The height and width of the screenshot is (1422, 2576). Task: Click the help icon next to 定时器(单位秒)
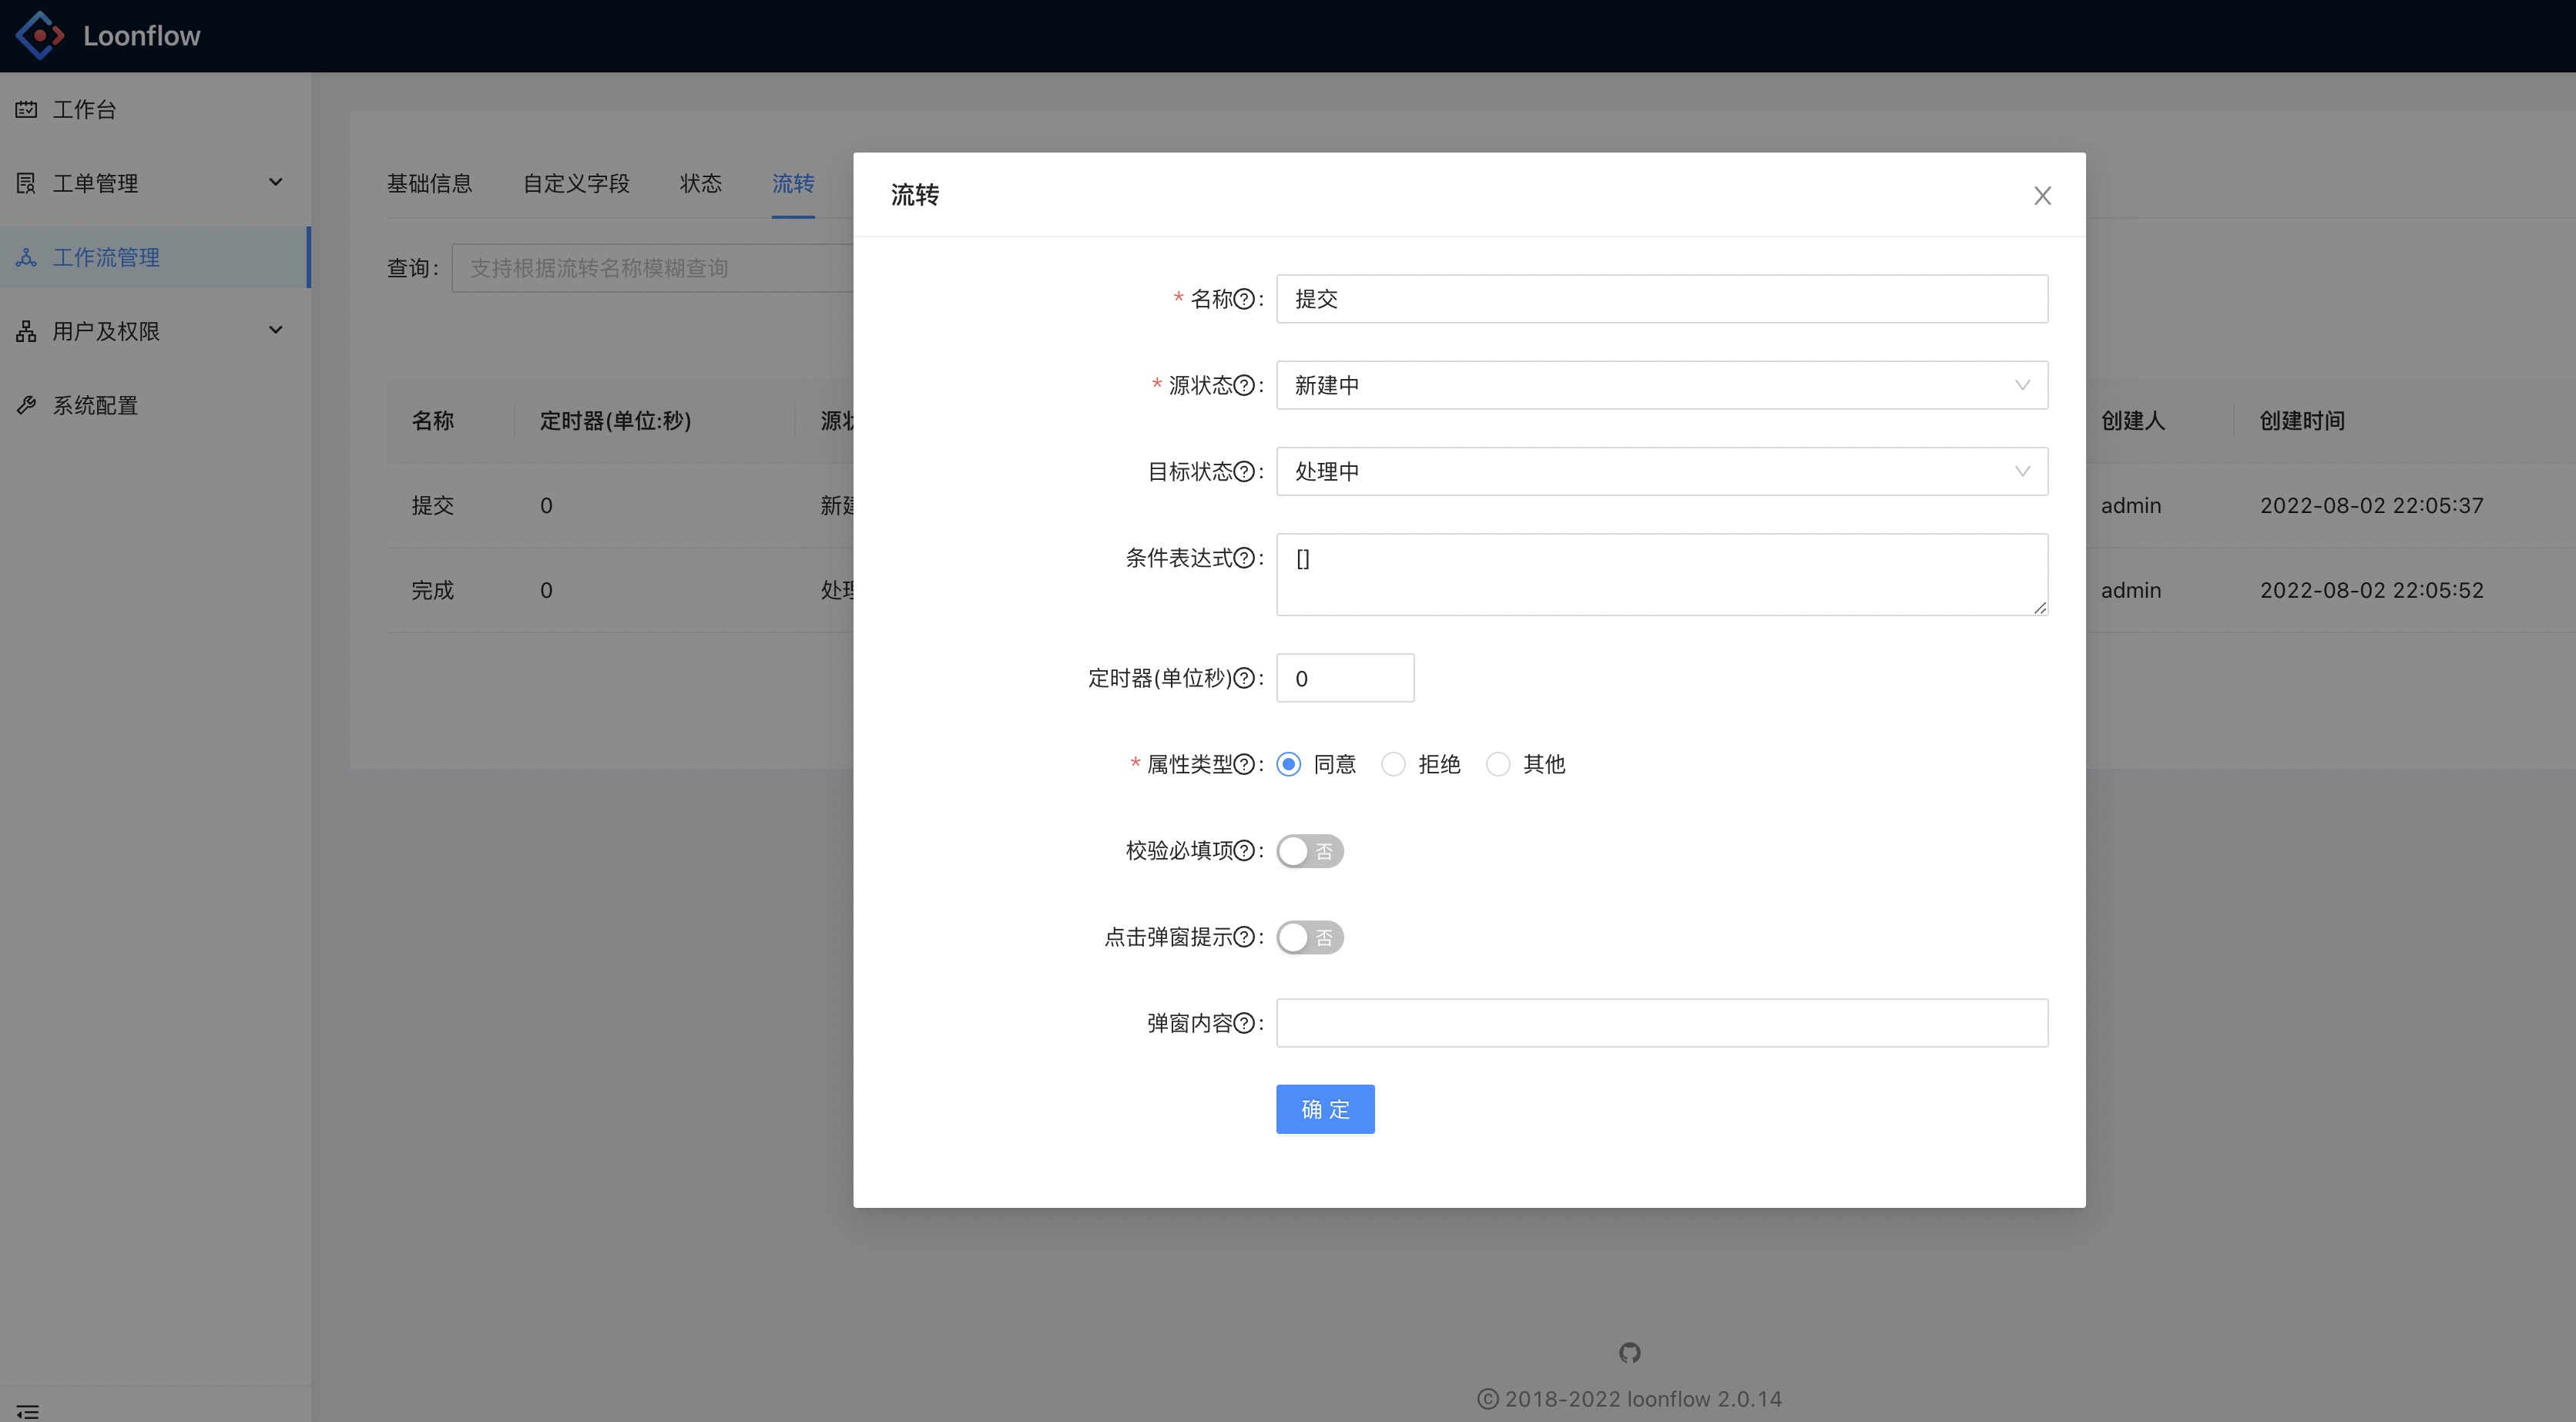pos(1244,678)
